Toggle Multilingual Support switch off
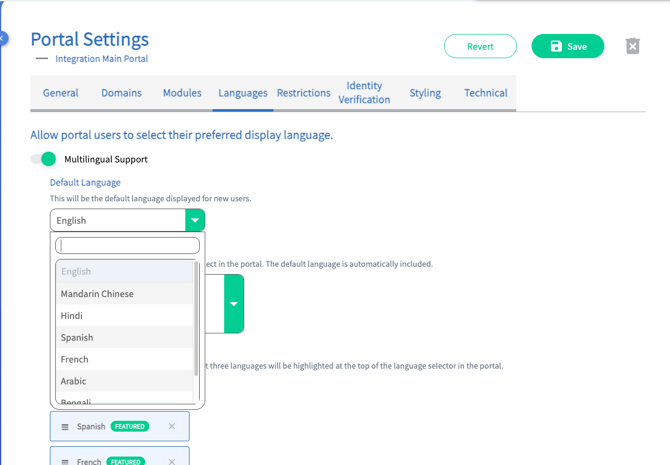Image resolution: width=670 pixels, height=465 pixels. (x=44, y=159)
